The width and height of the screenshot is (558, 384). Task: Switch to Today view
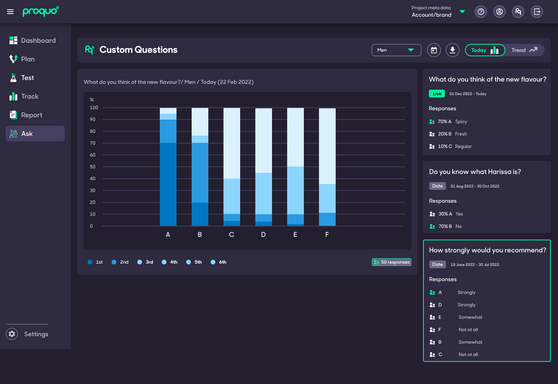(485, 50)
